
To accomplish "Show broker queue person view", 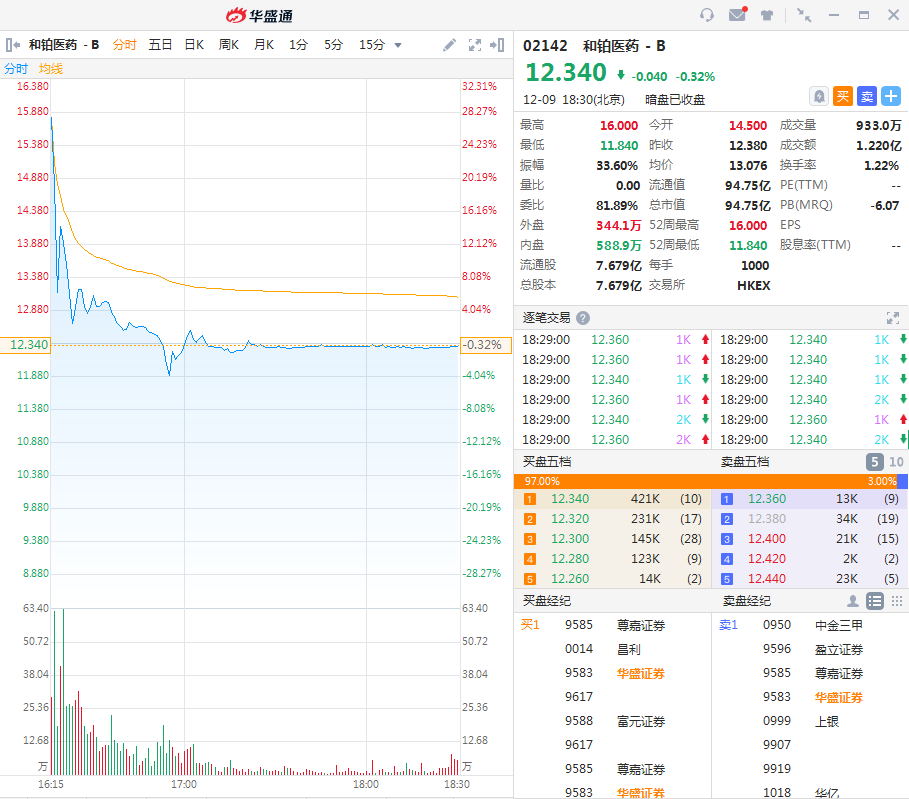I will point(853,601).
